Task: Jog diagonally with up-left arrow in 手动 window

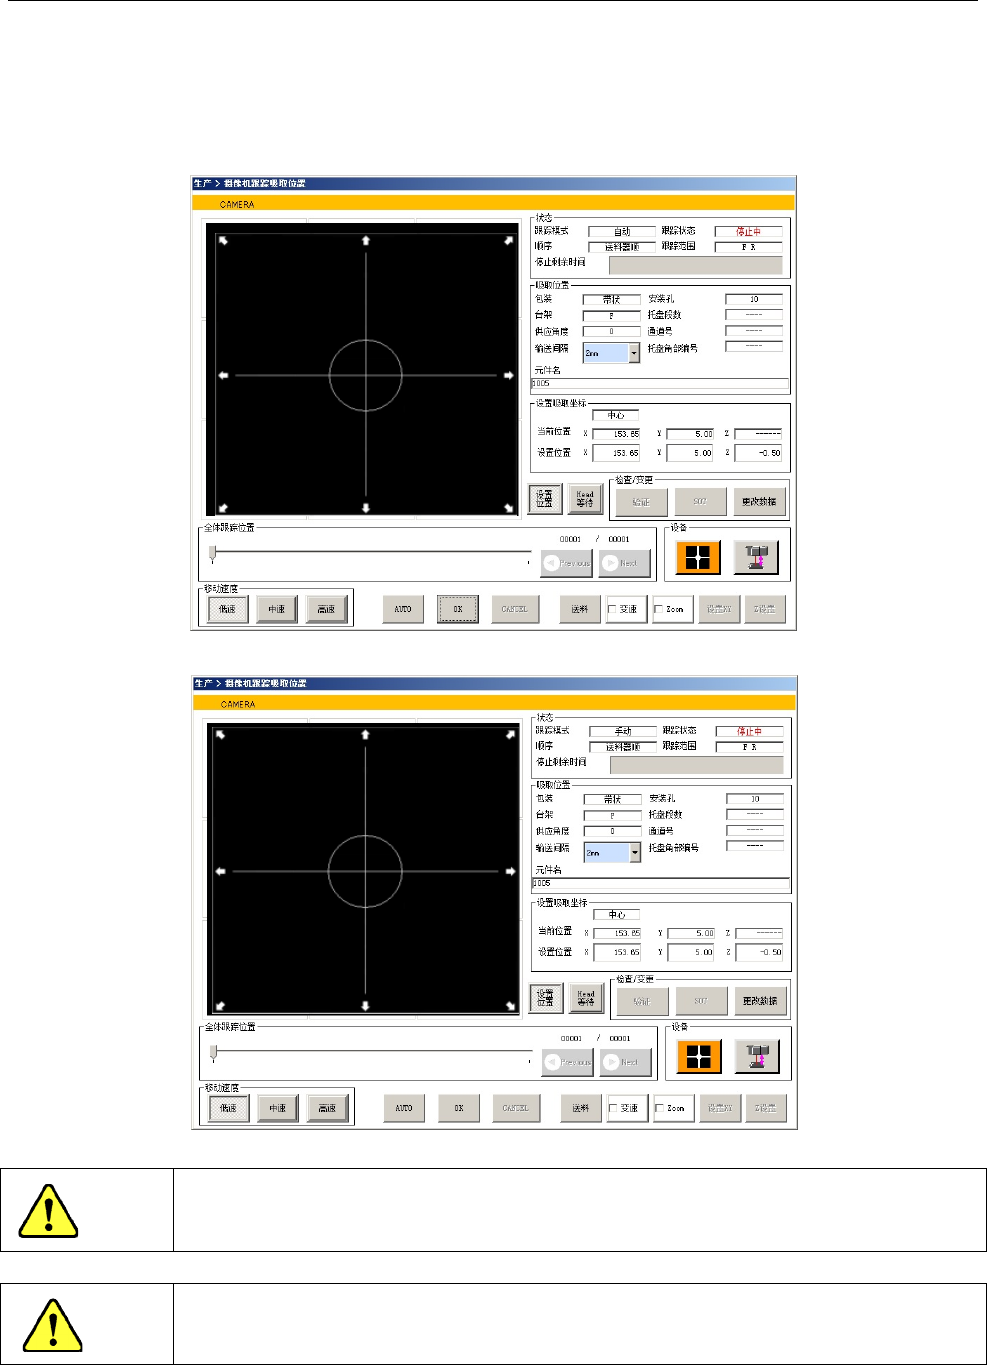Action: [221, 735]
